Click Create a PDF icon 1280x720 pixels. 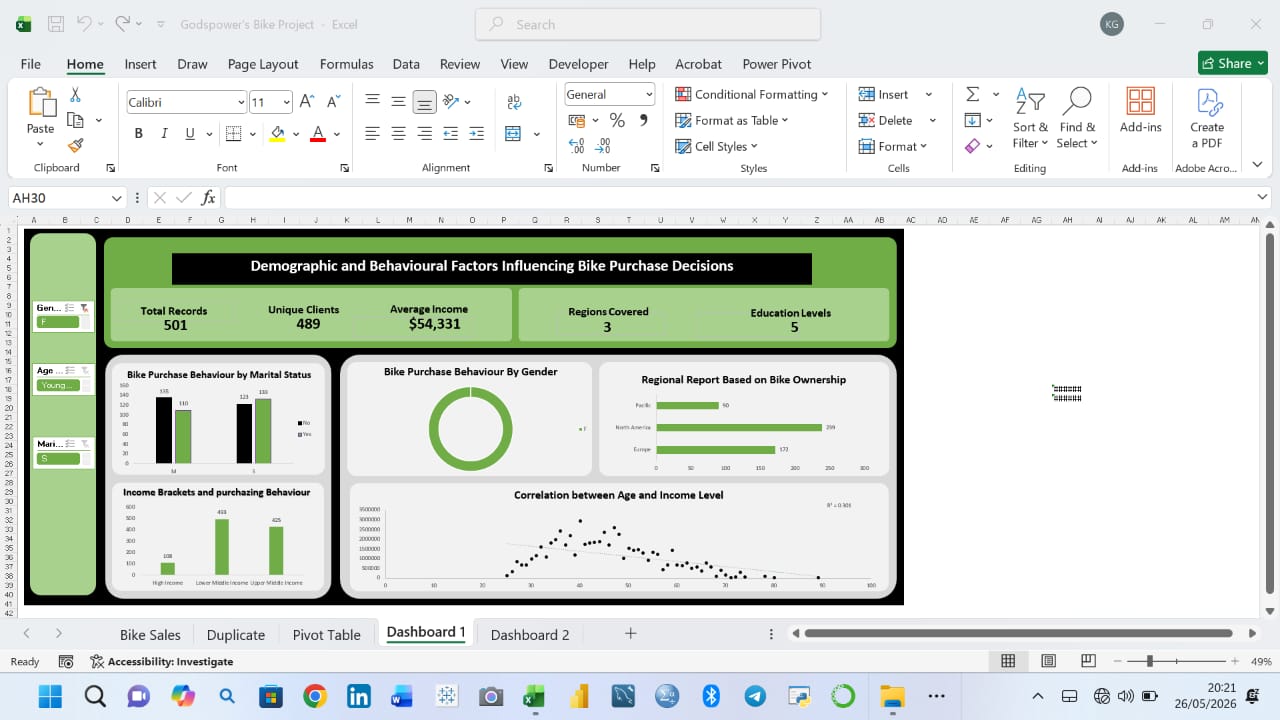tap(1207, 118)
